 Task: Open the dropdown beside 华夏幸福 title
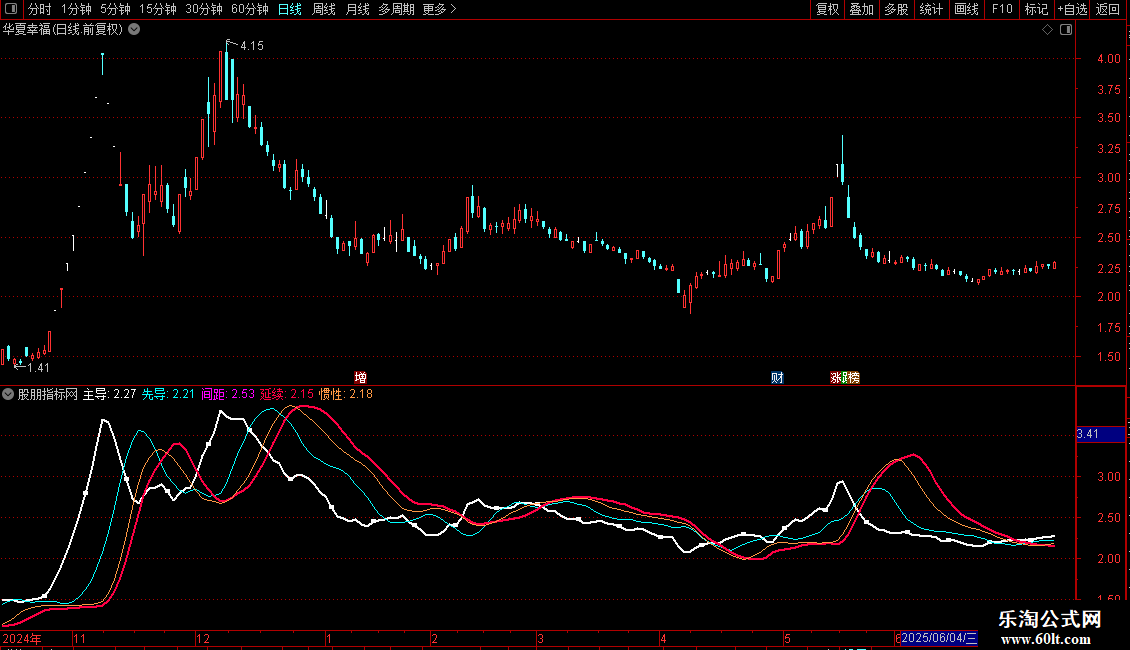(134, 30)
